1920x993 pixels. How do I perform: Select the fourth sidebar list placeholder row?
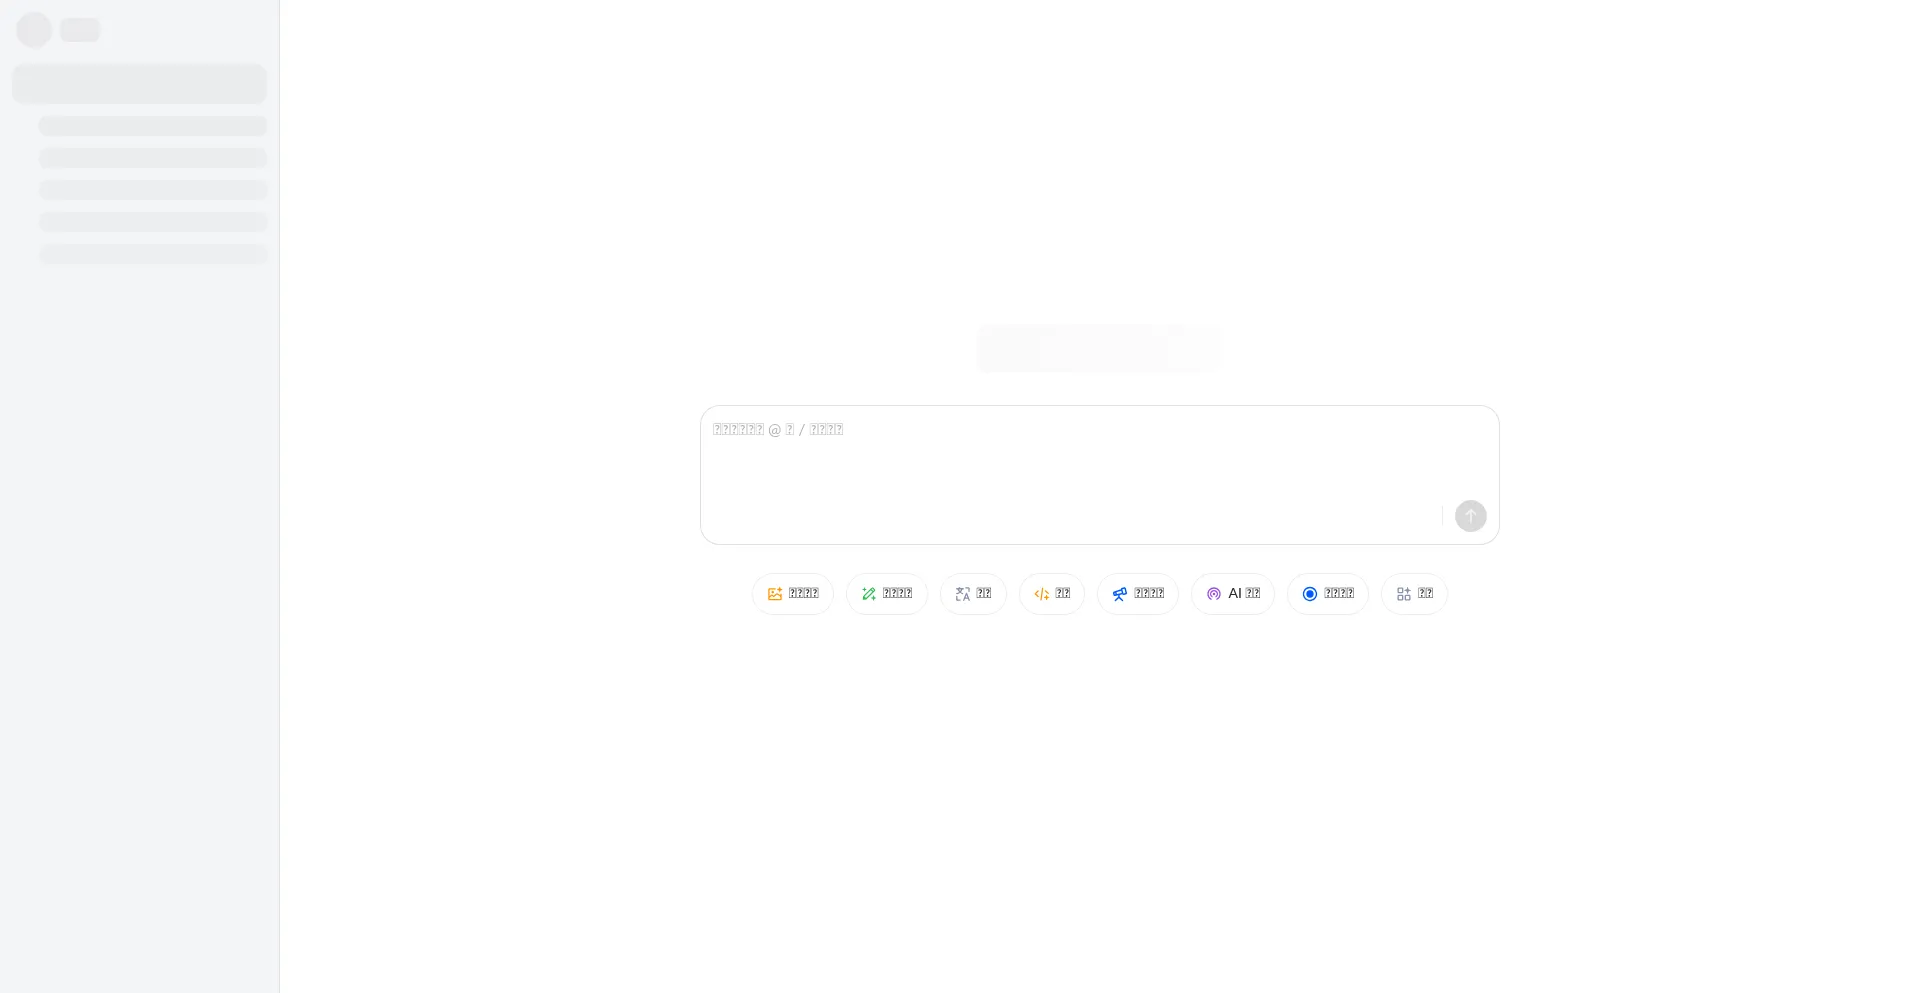(153, 222)
